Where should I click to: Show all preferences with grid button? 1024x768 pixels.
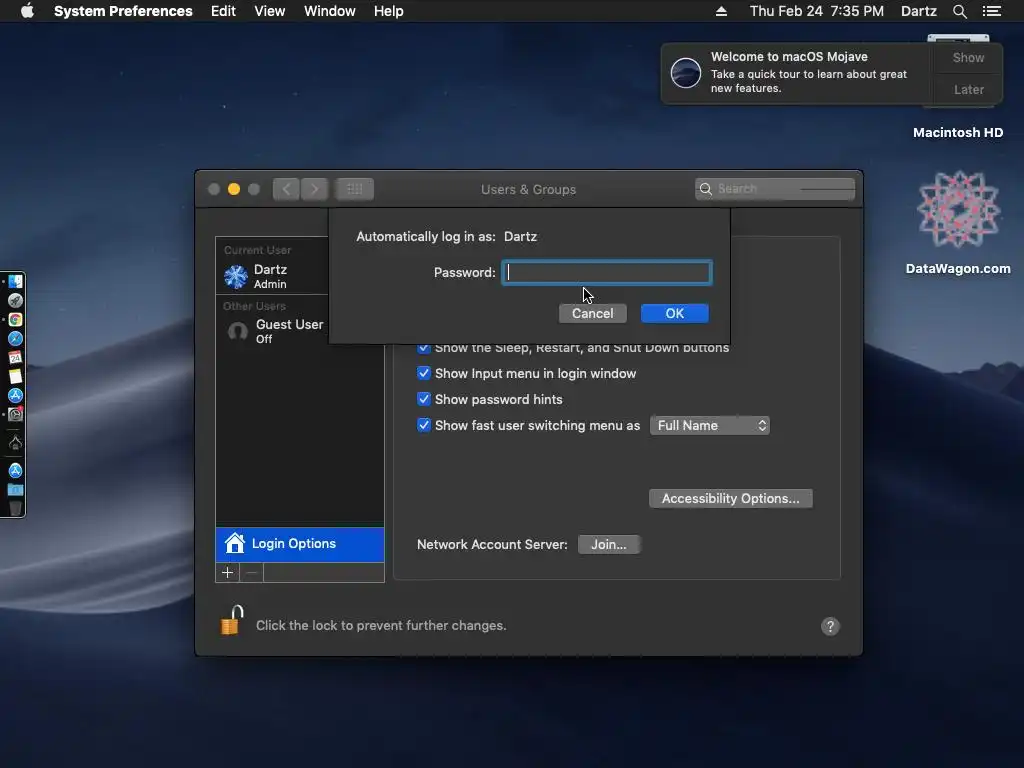pyautogui.click(x=355, y=189)
